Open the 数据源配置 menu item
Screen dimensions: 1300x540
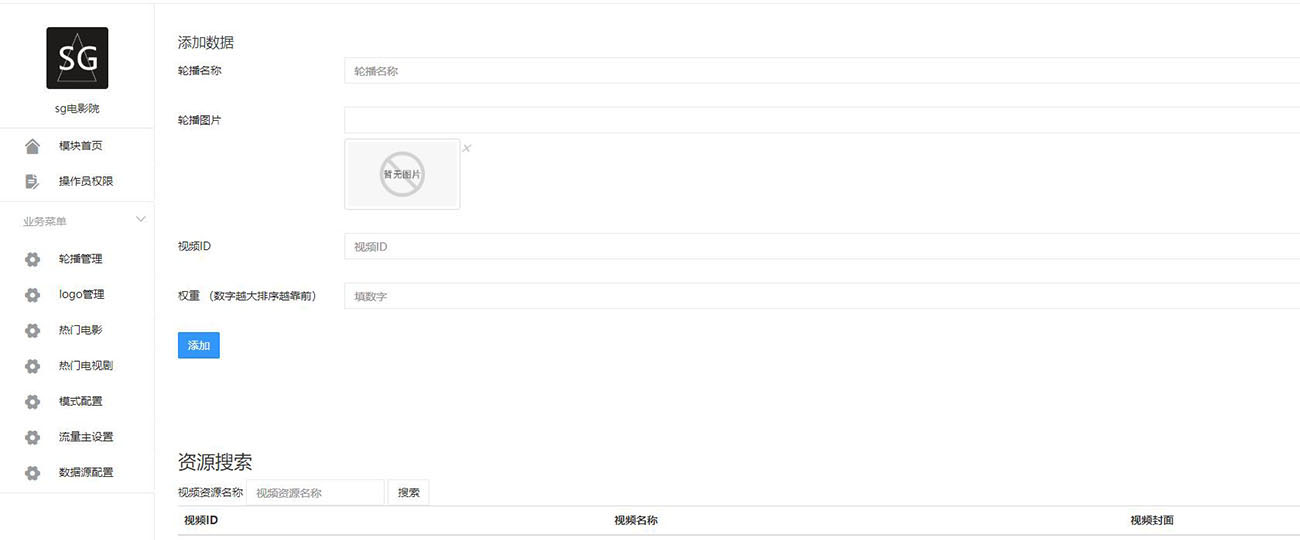(x=85, y=472)
